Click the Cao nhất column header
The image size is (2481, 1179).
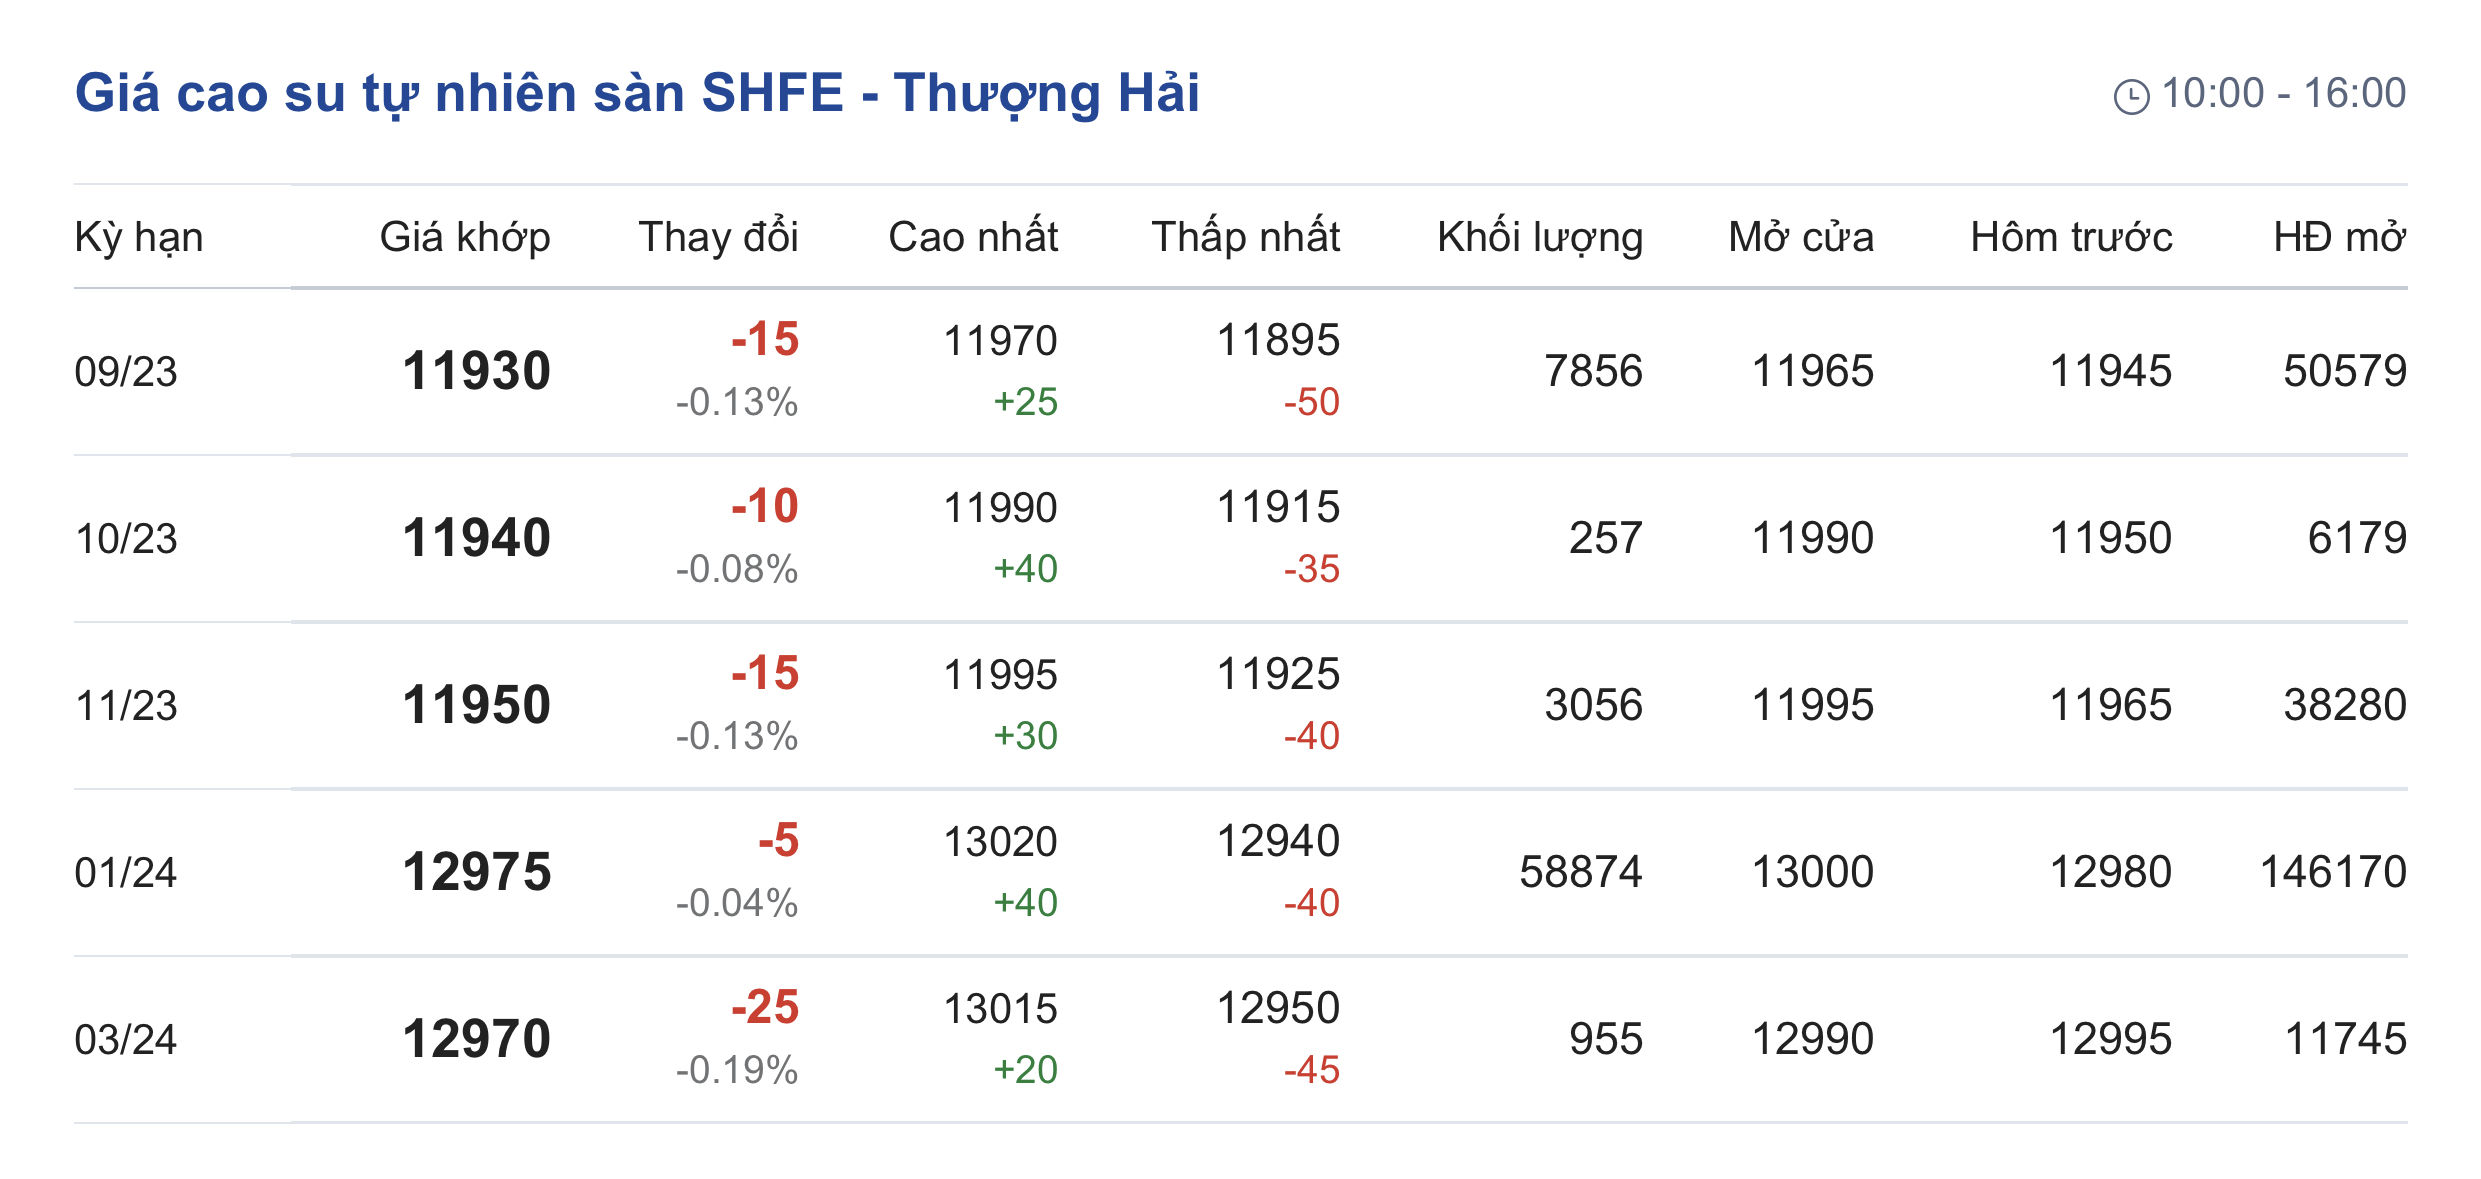(973, 238)
